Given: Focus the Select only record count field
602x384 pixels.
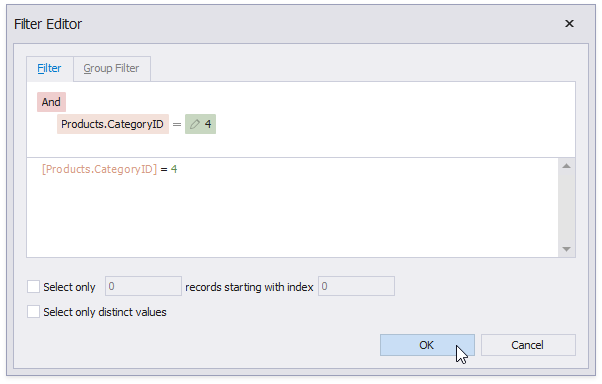Looking at the screenshot, I should click(x=143, y=286).
